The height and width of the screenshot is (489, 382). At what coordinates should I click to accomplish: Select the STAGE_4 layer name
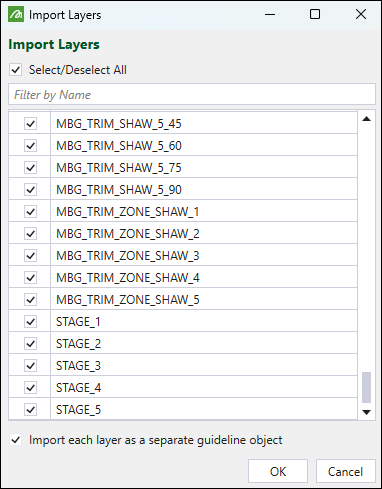[x=78, y=388]
